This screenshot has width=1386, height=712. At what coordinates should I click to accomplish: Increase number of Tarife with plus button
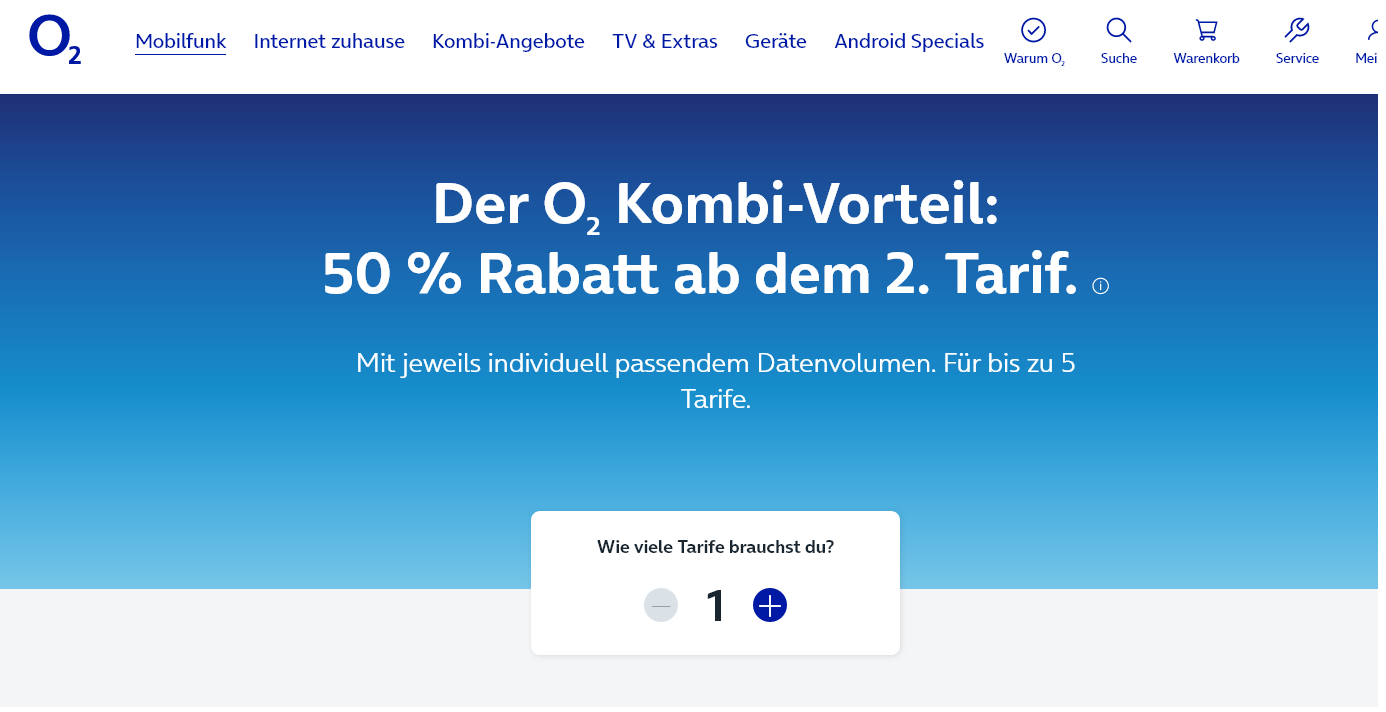click(770, 605)
